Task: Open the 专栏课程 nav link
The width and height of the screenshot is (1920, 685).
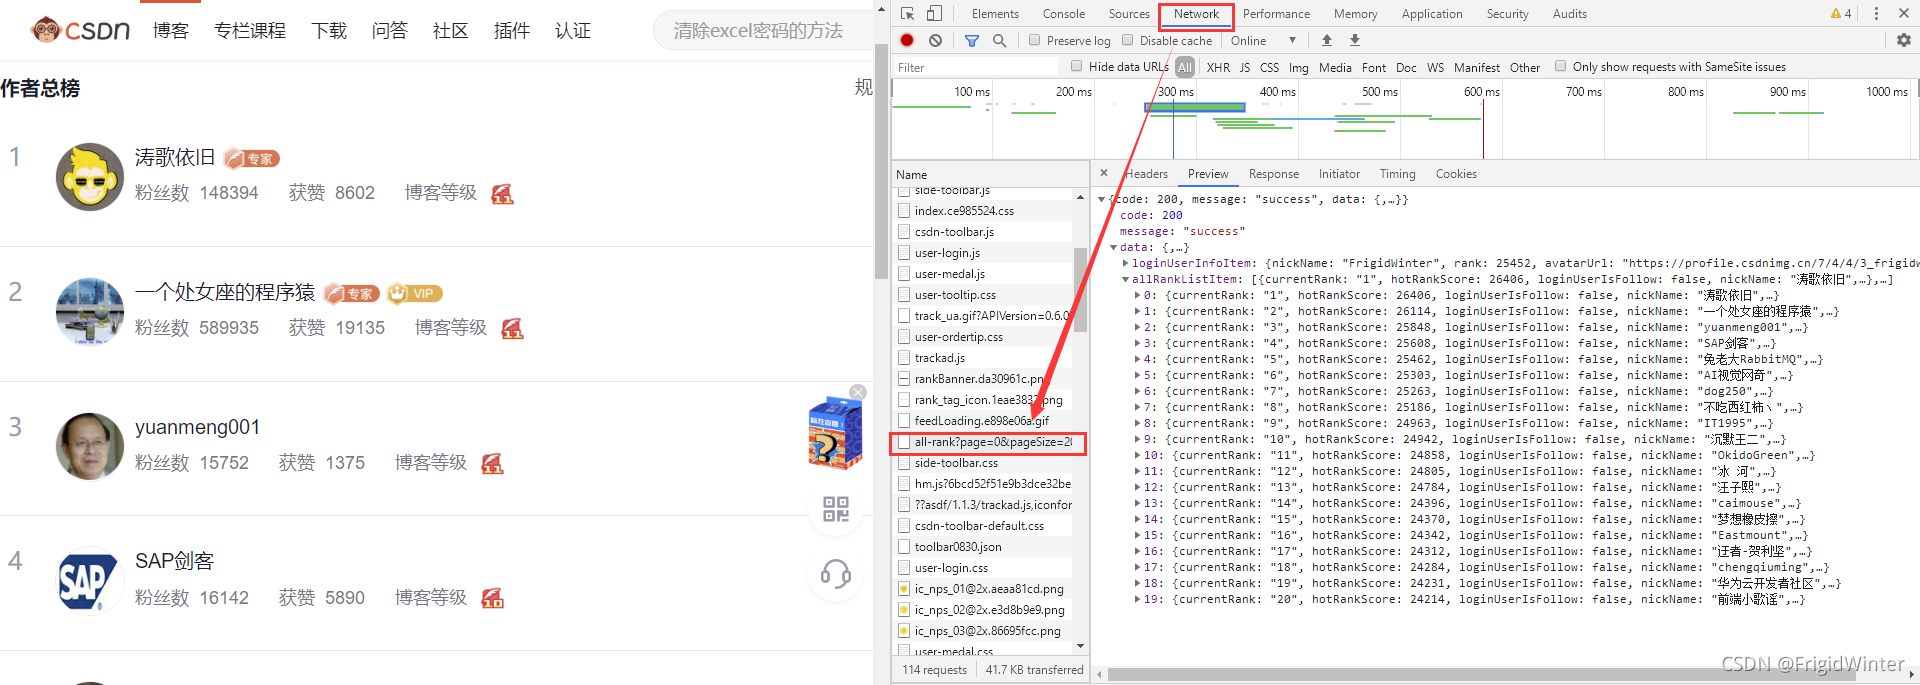Action: (250, 31)
